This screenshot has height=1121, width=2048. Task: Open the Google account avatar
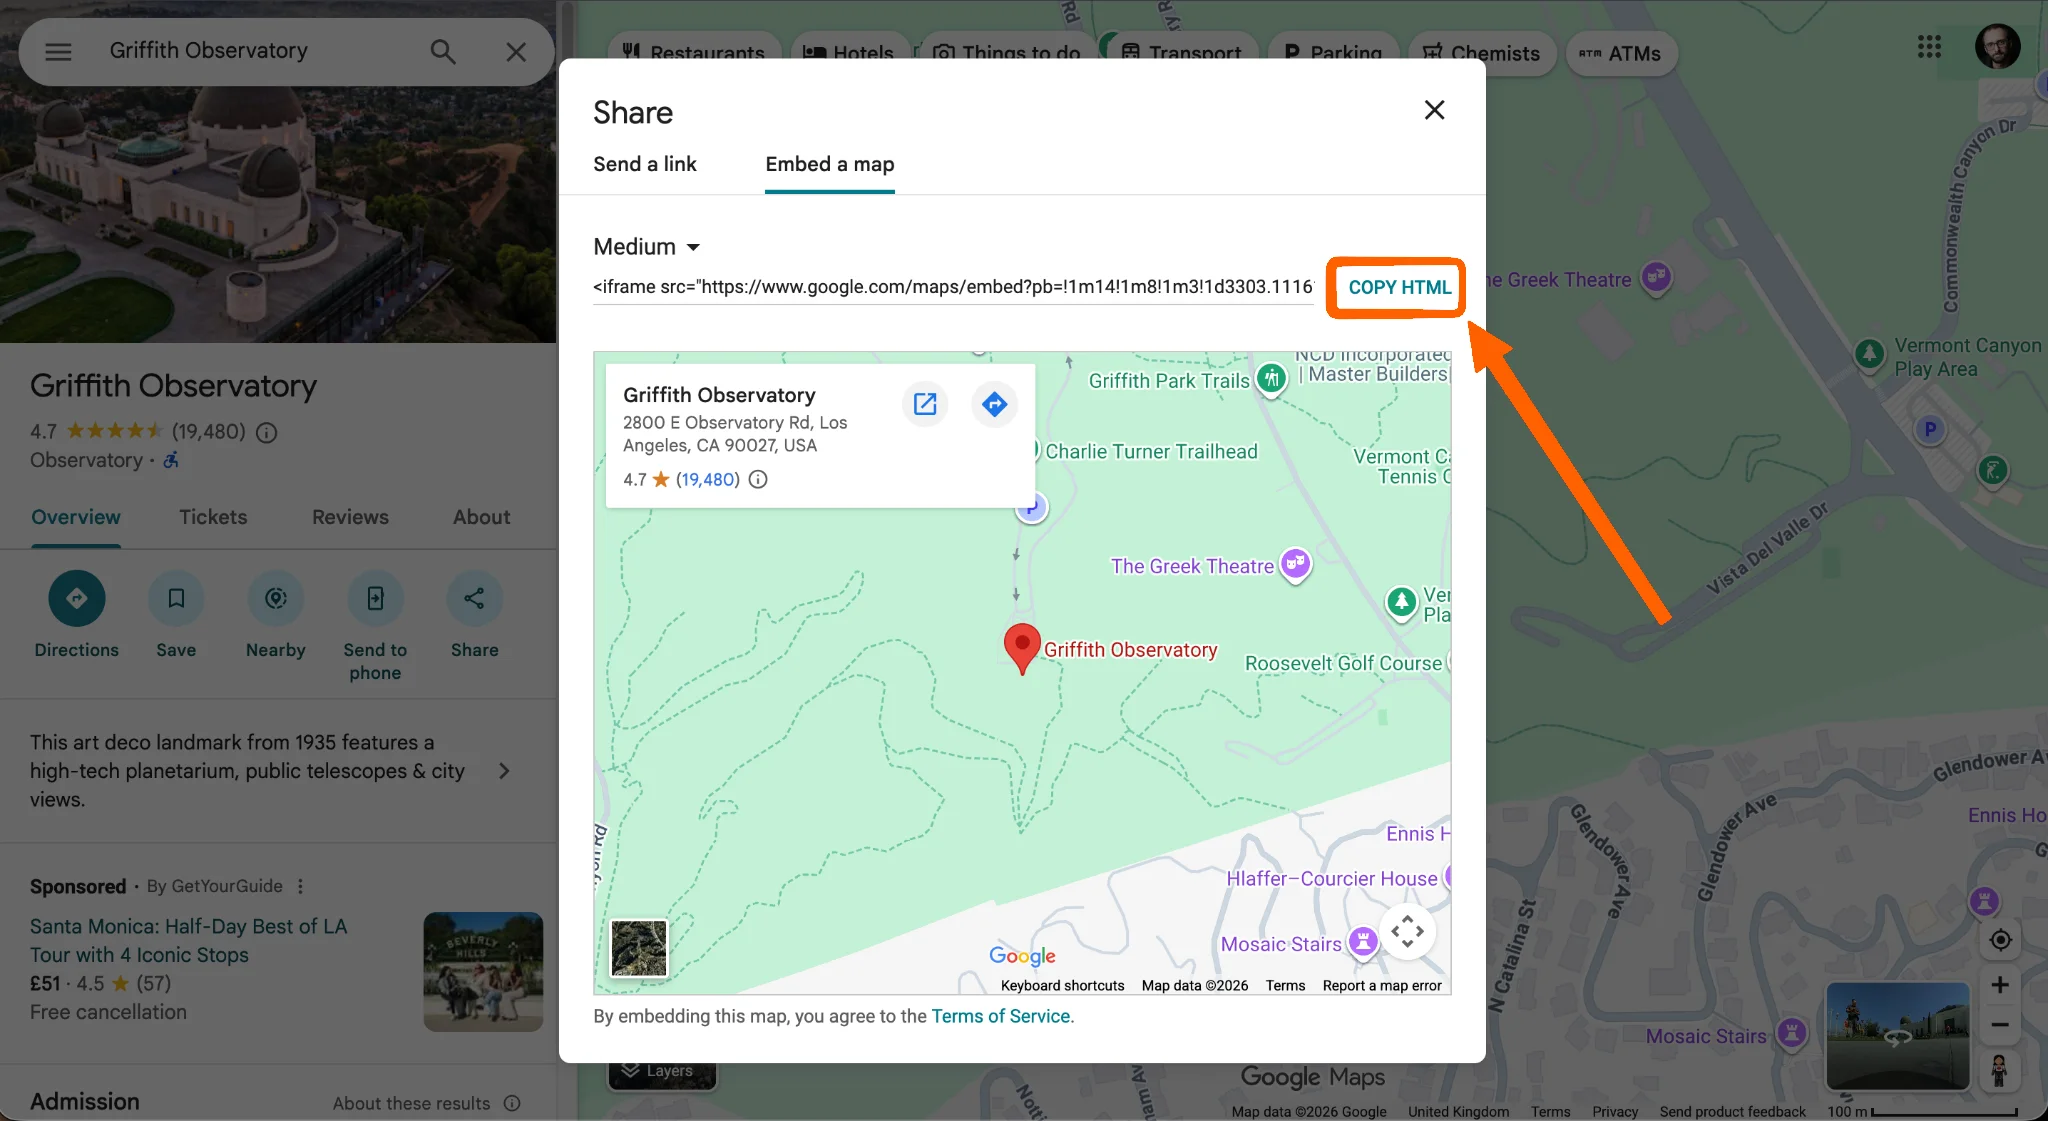(1997, 46)
